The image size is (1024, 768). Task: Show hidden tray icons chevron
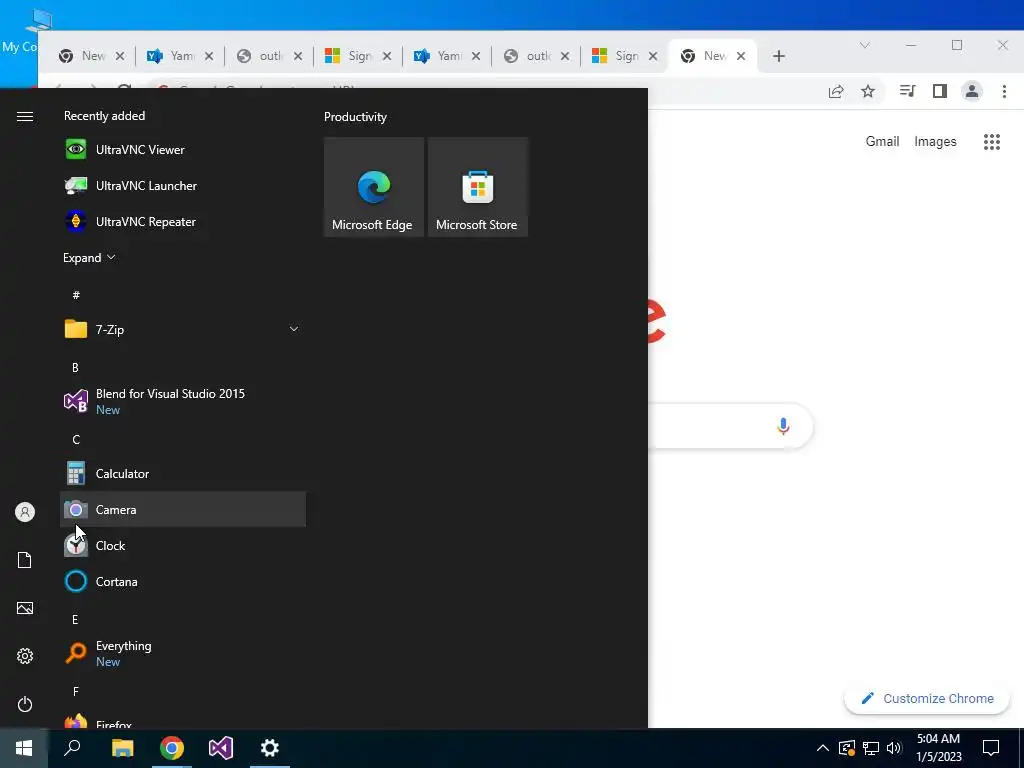823,748
